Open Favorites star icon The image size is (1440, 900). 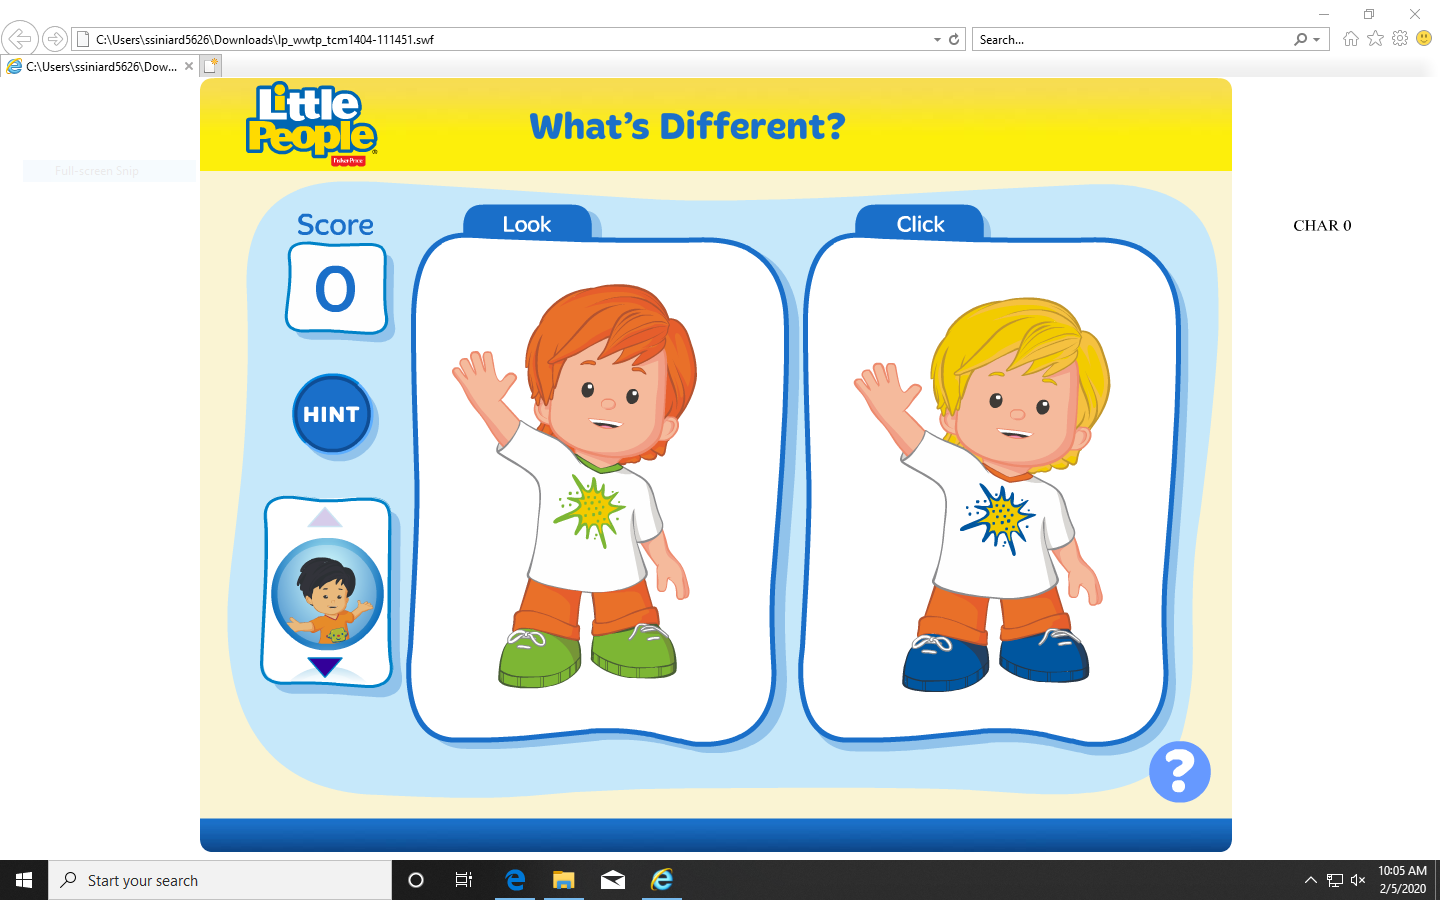(1376, 39)
